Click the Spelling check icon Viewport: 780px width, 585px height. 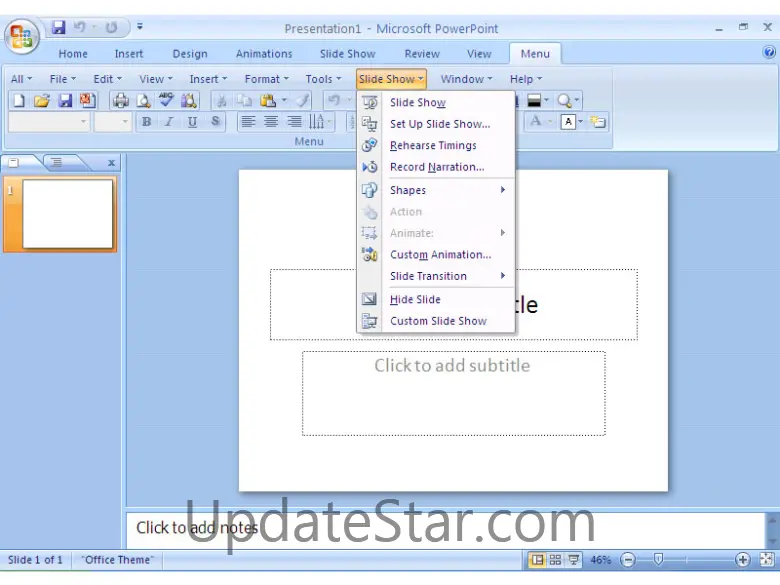click(x=166, y=100)
